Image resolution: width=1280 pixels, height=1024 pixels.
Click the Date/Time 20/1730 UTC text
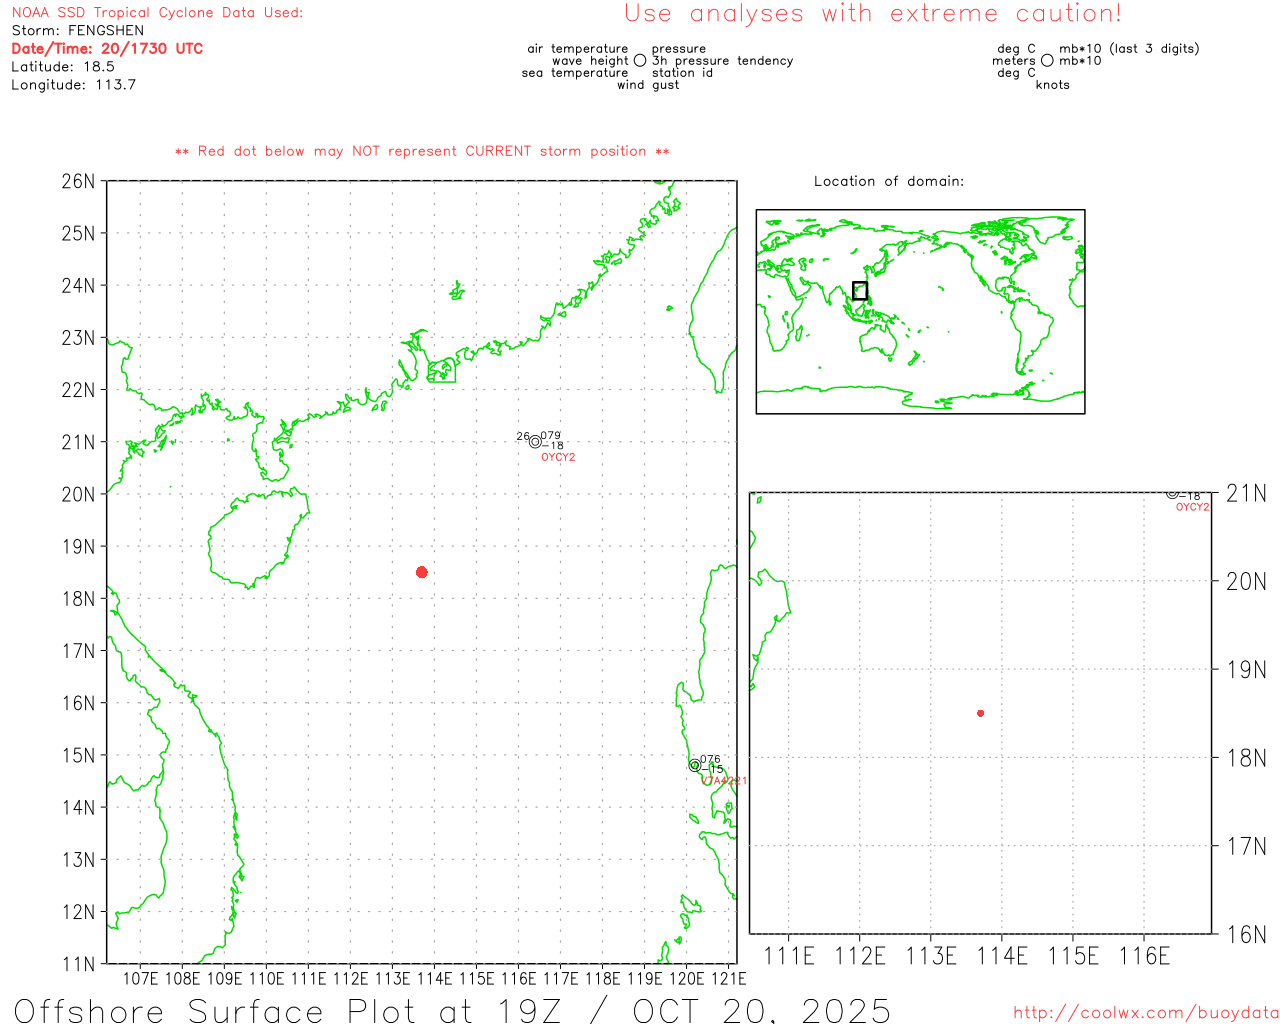tap(107, 48)
